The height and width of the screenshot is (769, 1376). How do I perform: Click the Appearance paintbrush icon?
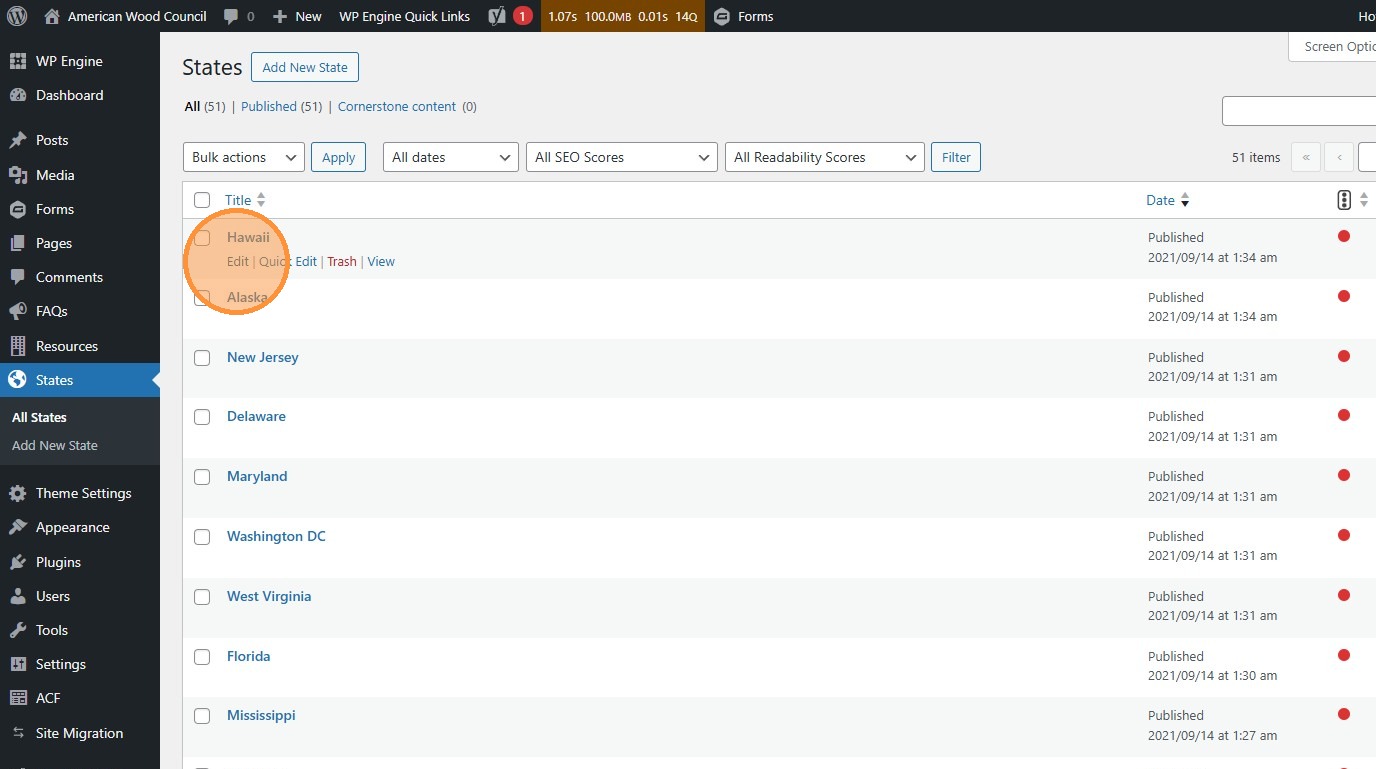pyautogui.click(x=18, y=527)
